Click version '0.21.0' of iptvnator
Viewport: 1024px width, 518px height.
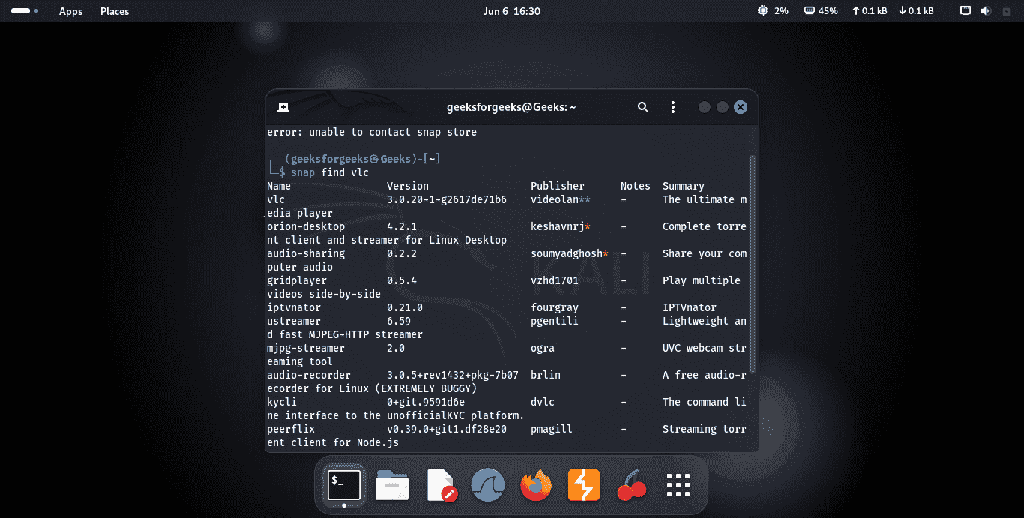point(405,307)
